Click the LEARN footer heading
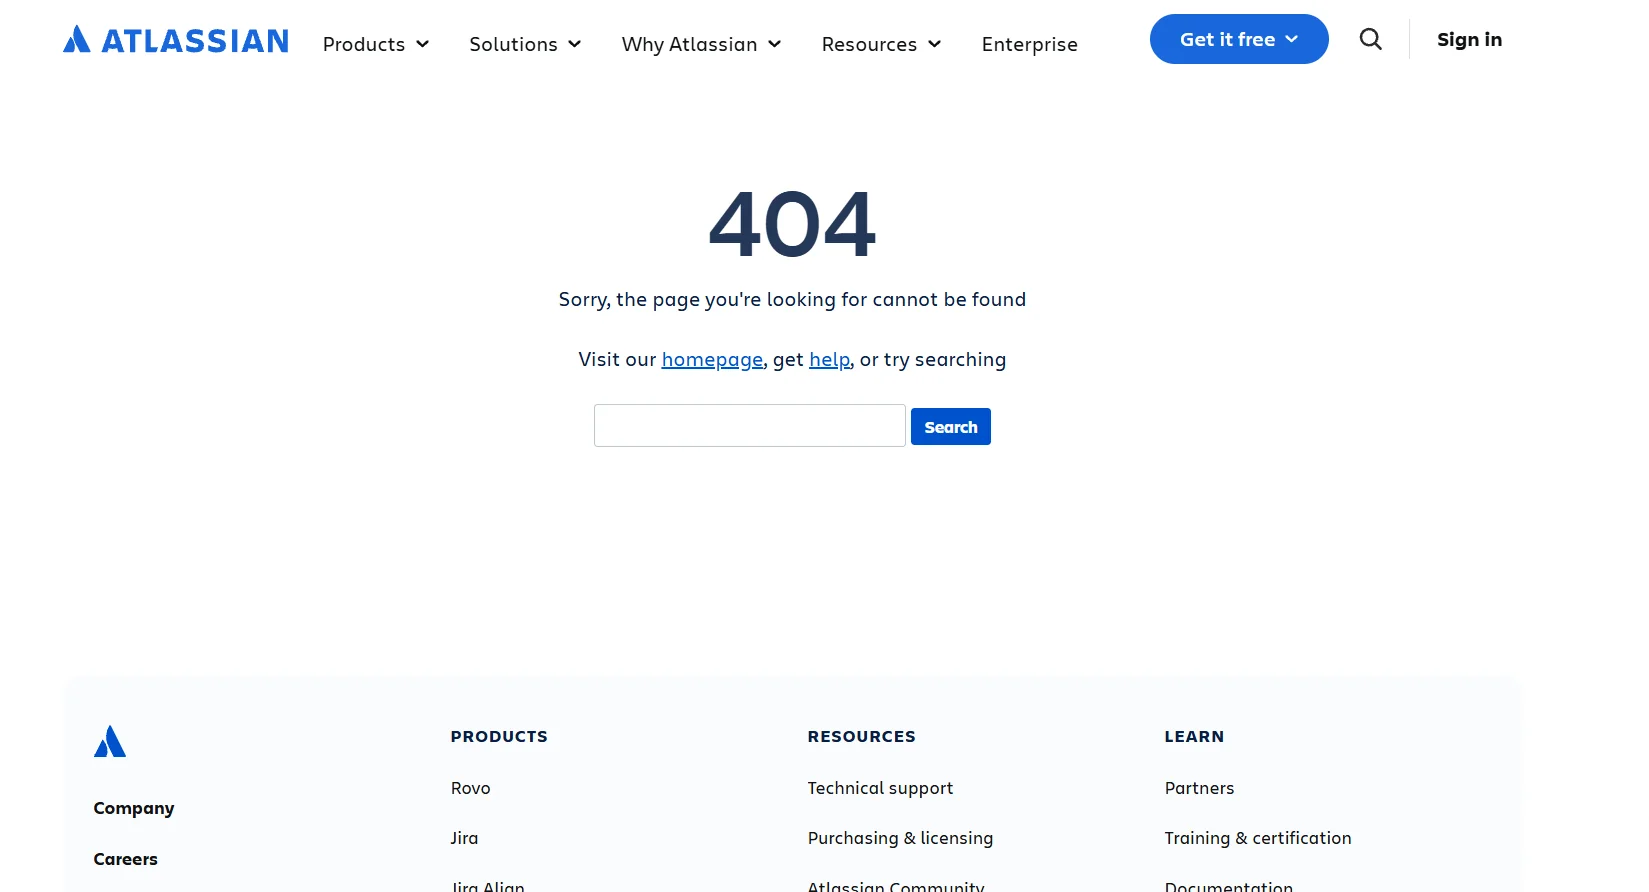This screenshot has width=1649, height=892. 1194,736
